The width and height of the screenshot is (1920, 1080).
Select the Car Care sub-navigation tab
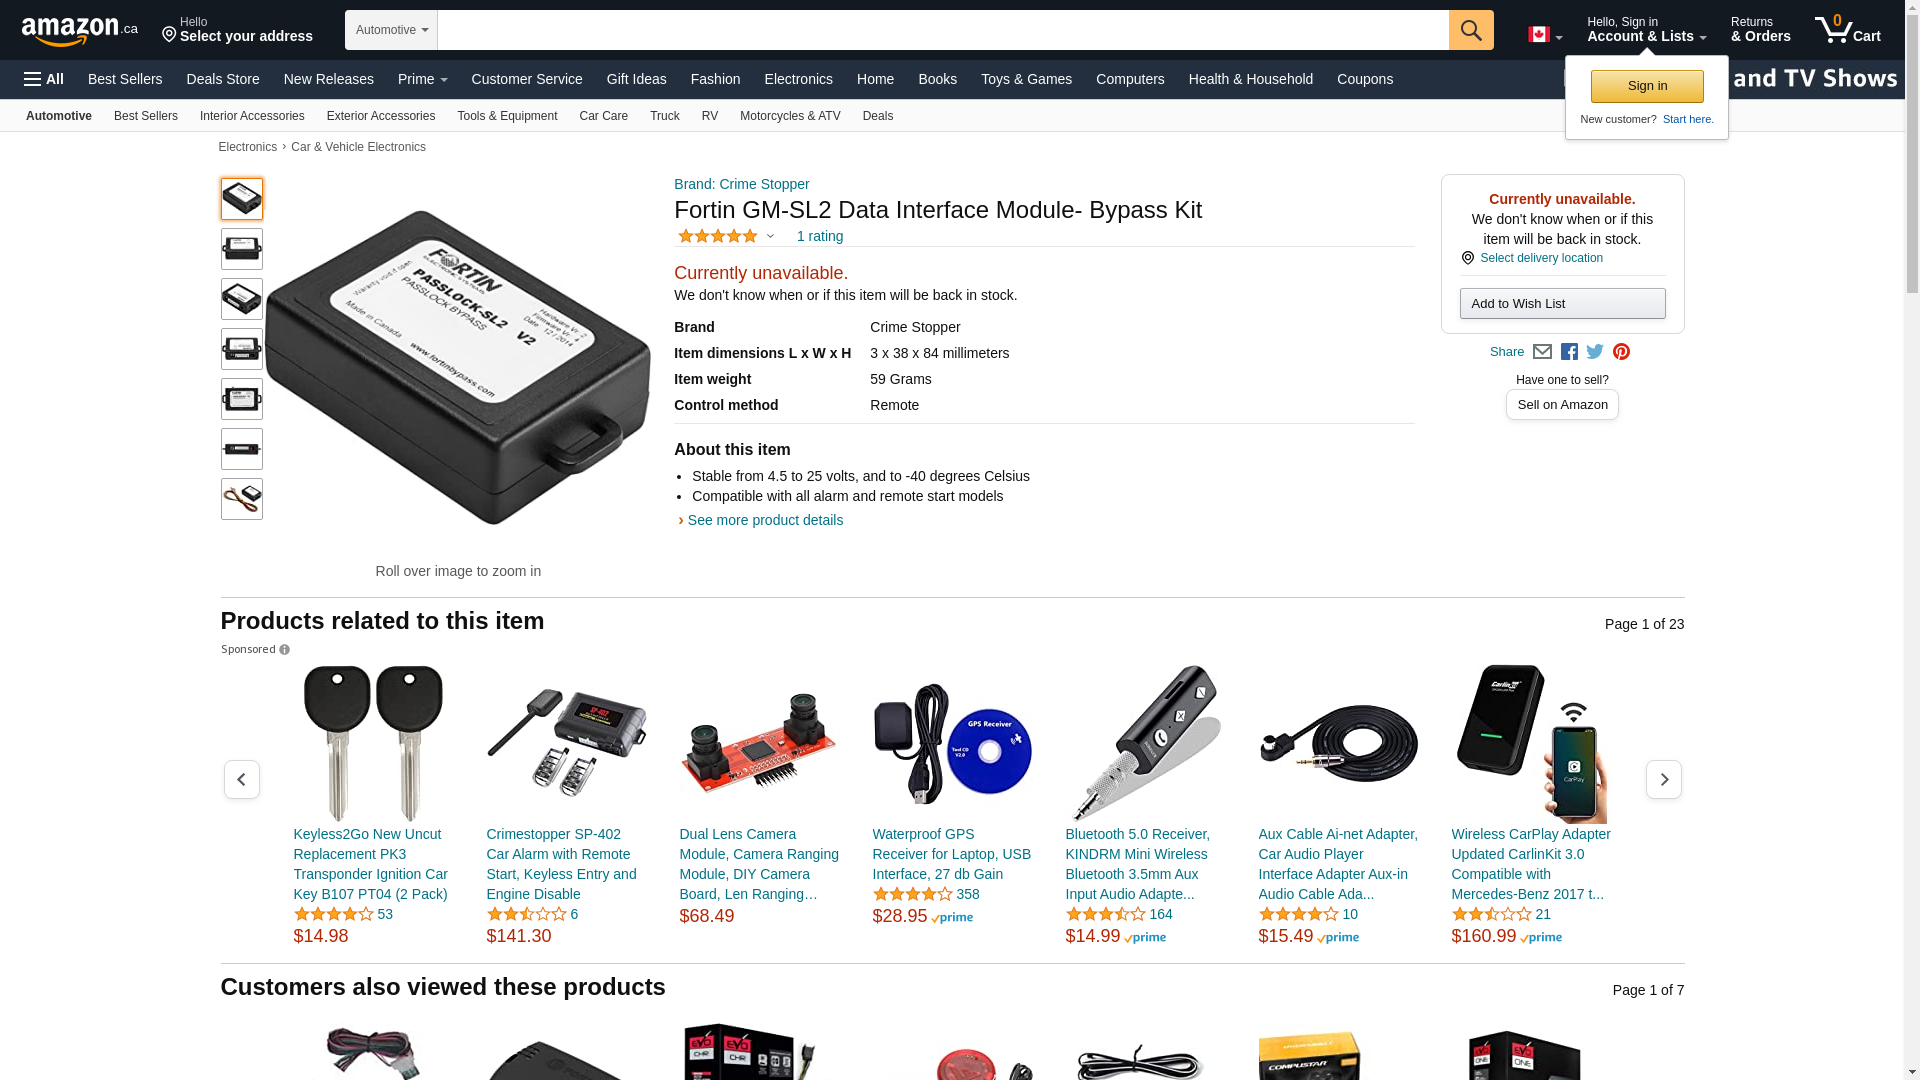click(603, 116)
